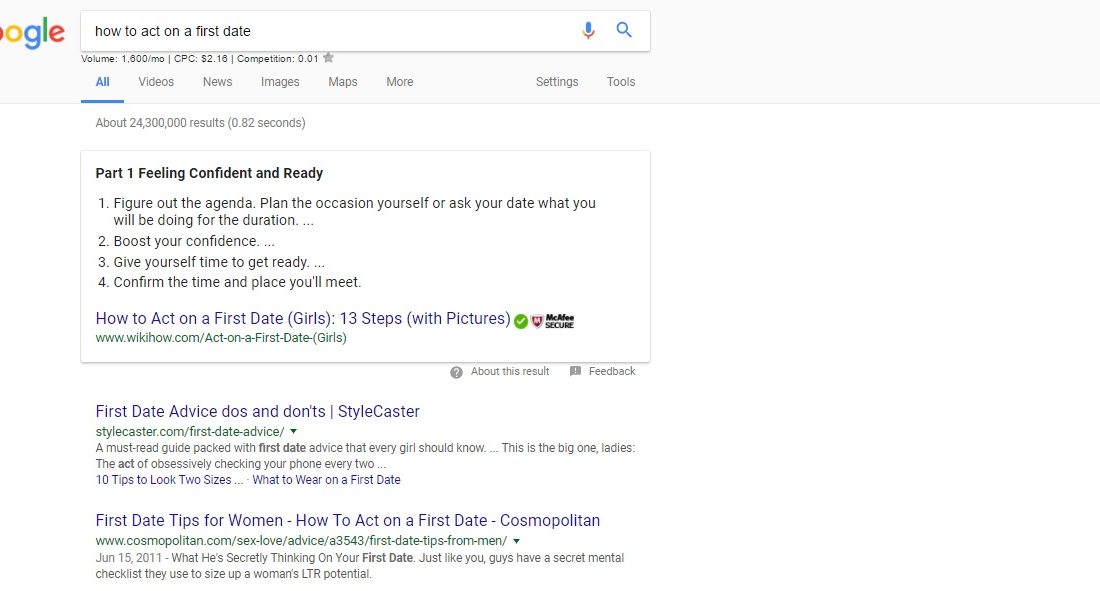This screenshot has width=1100, height=591.
Task: Open Settings in search toolbar
Action: [x=557, y=82]
